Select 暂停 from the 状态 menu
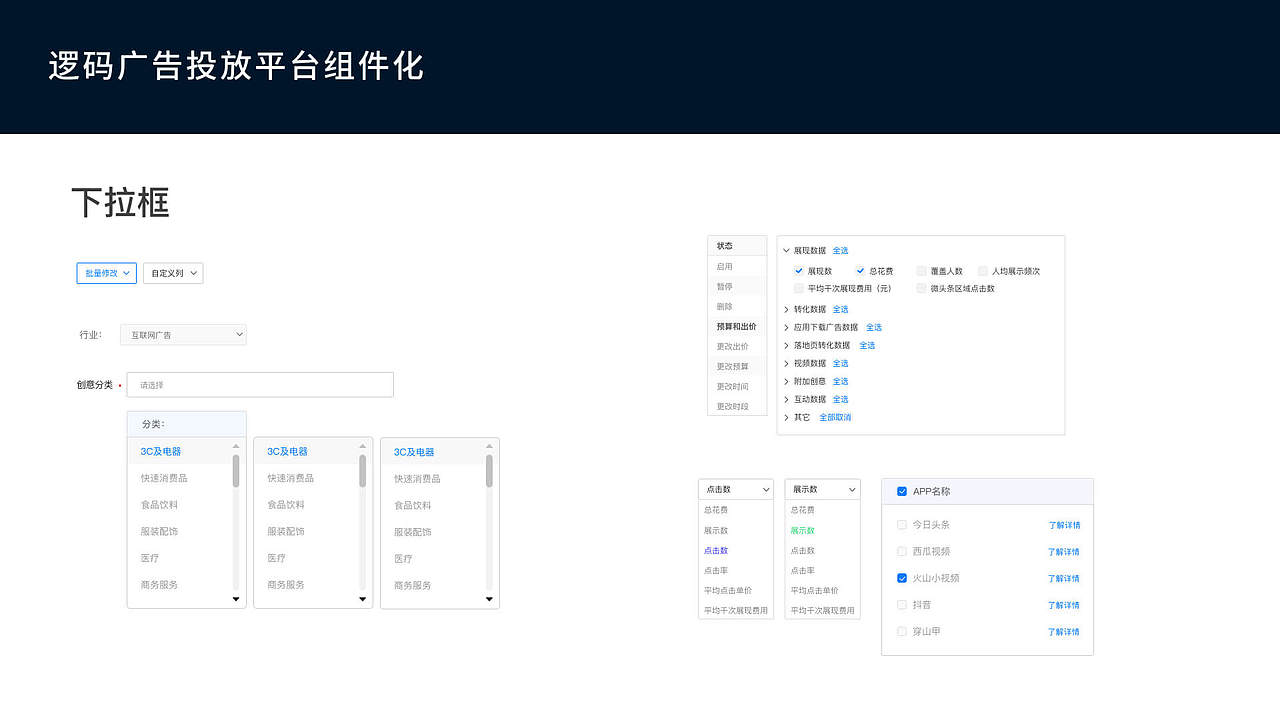 point(727,286)
